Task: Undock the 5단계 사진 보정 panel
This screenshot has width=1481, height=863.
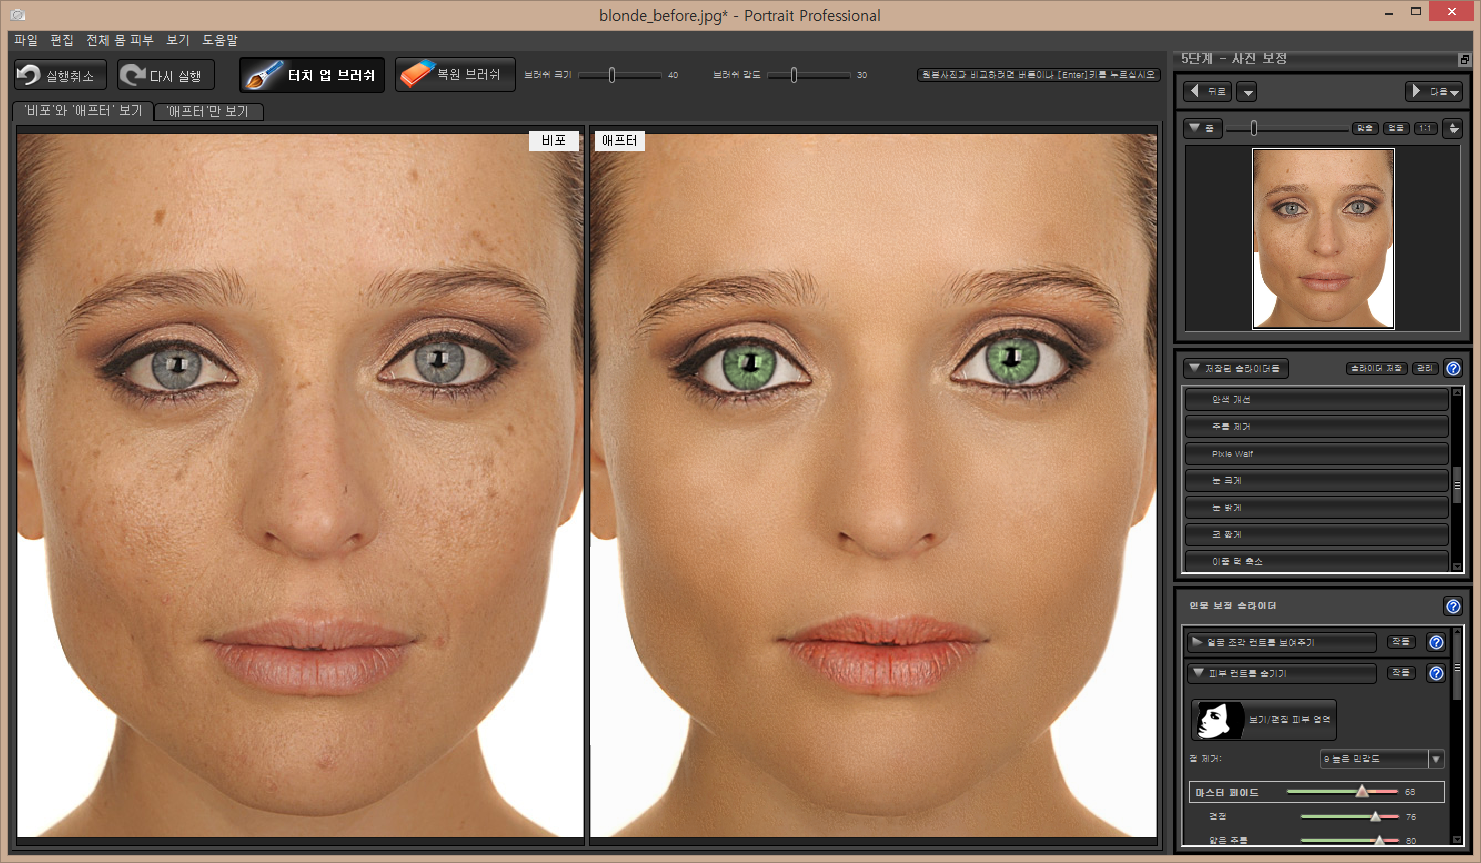Action: 1464,60
